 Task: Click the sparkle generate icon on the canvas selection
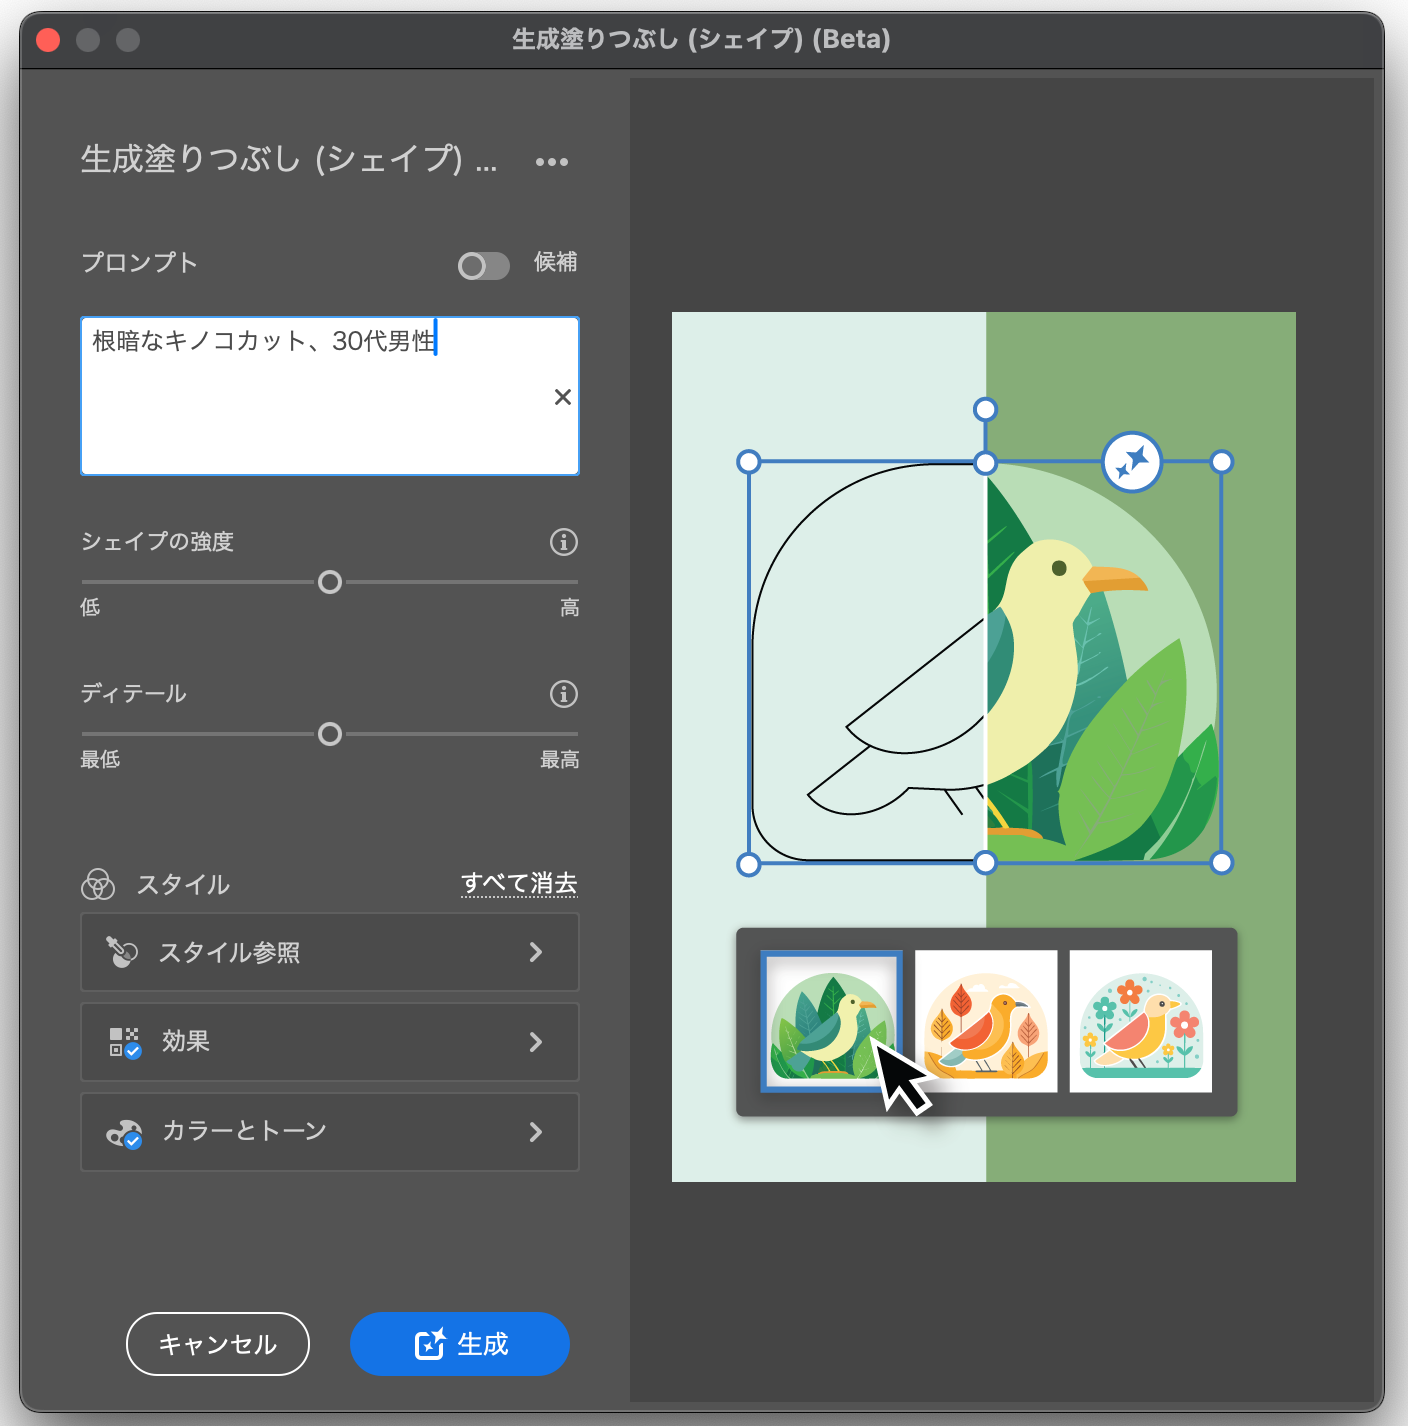click(1131, 461)
